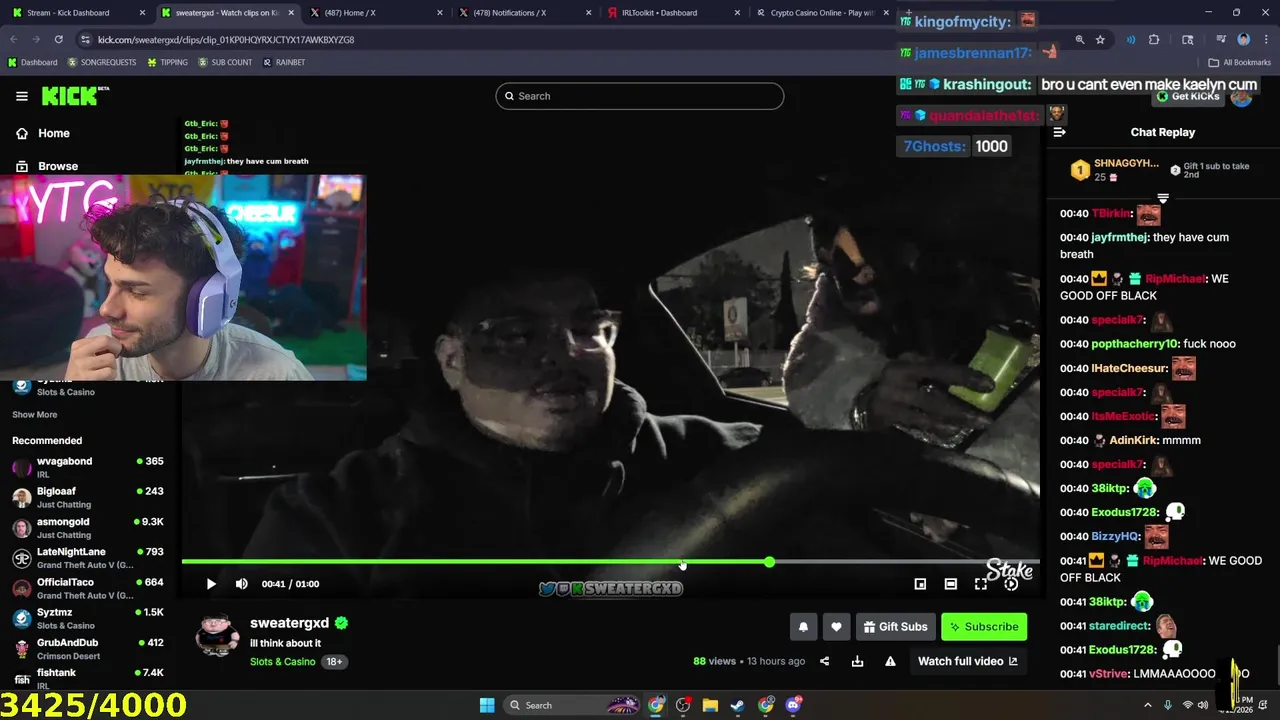Open Watch full video link
The width and height of the screenshot is (1280, 720).
click(x=967, y=661)
